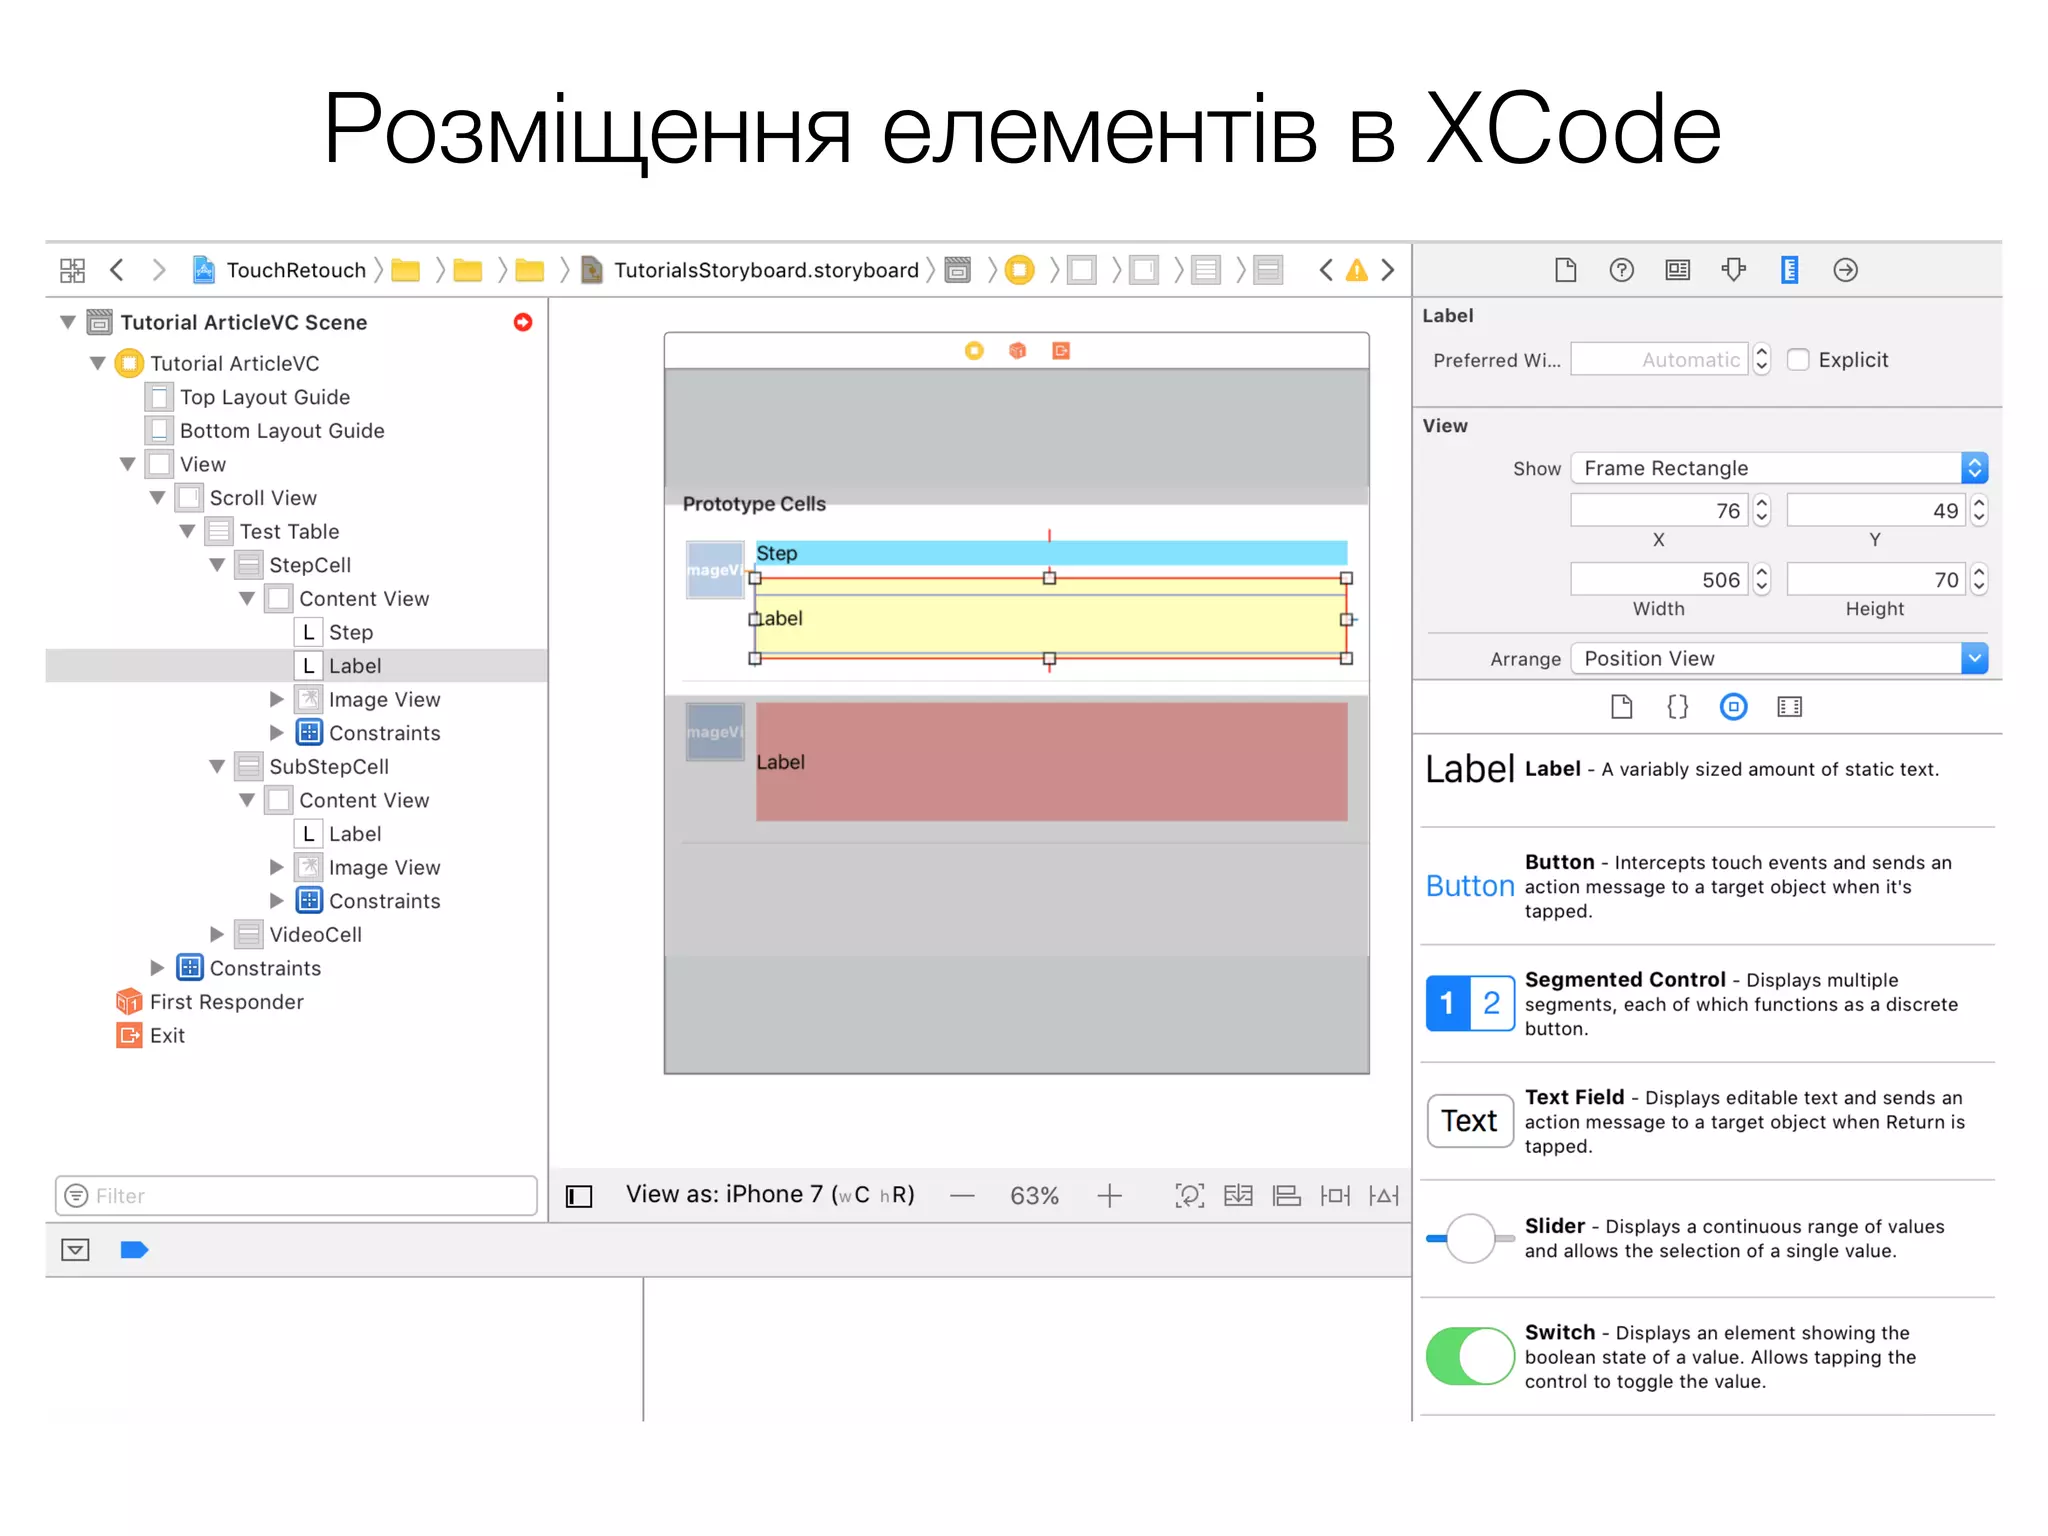
Task: Collapse the Scroll View disclosure triangle
Action: pos(157,498)
